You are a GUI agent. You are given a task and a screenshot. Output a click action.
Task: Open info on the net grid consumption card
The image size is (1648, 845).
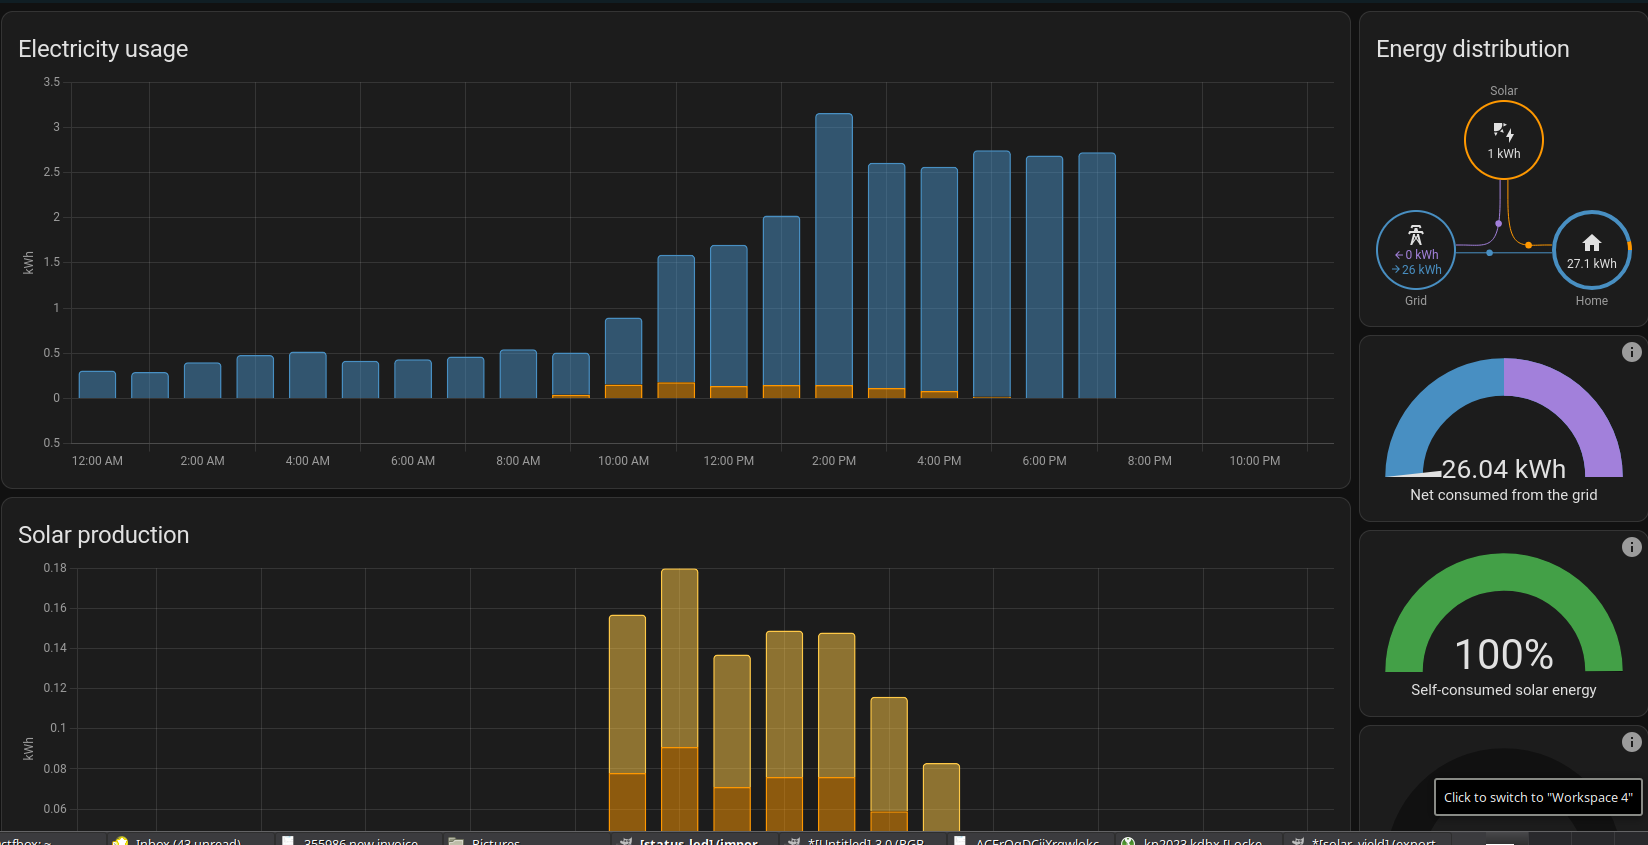point(1631,352)
